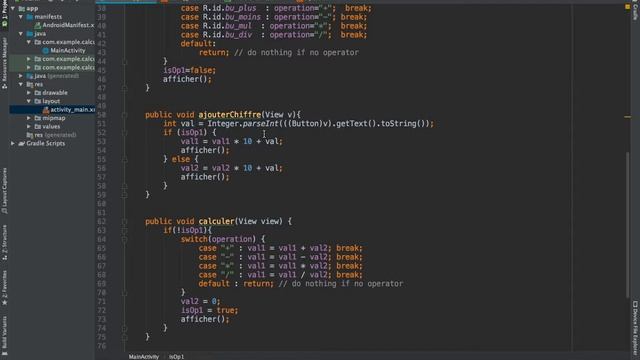Screen dimensions: 640x360
Task: Collapse the manifests folder
Action: (21, 17)
